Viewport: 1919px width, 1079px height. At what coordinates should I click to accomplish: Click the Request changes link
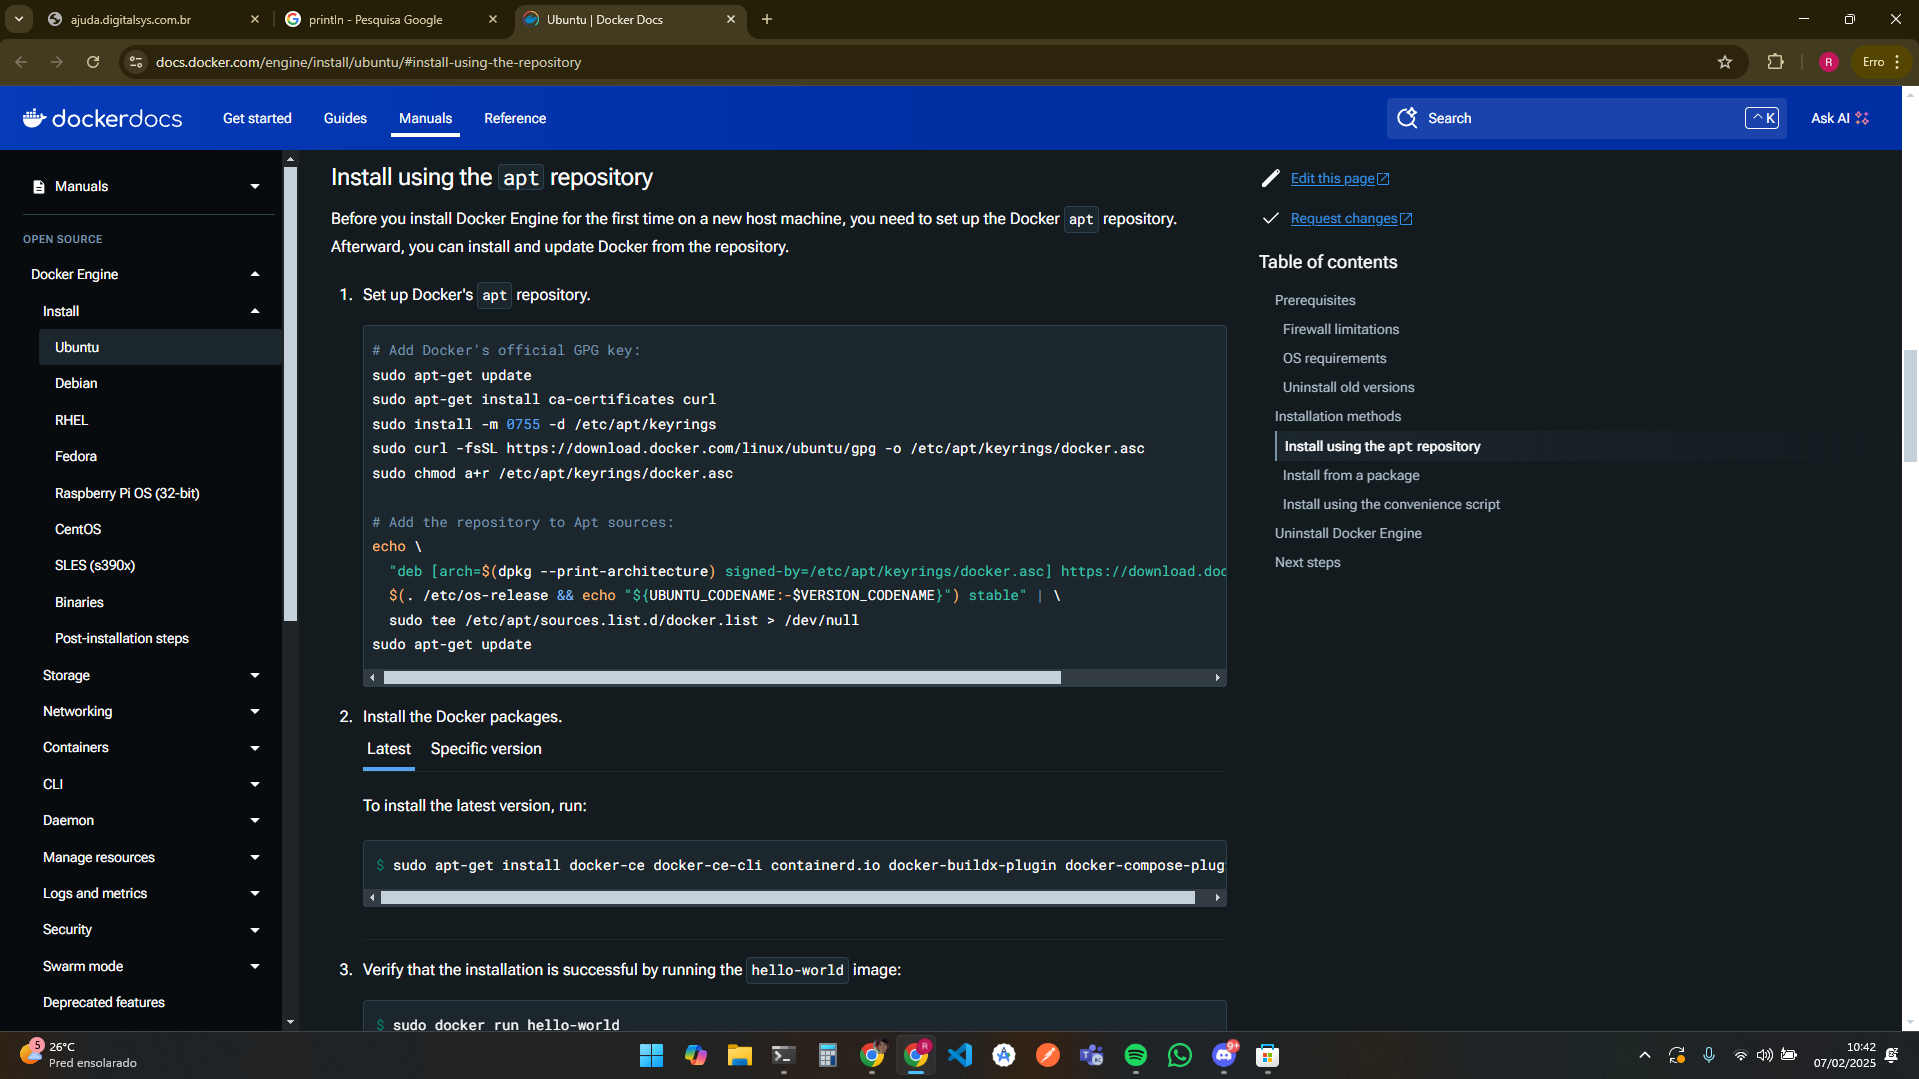pos(1343,219)
